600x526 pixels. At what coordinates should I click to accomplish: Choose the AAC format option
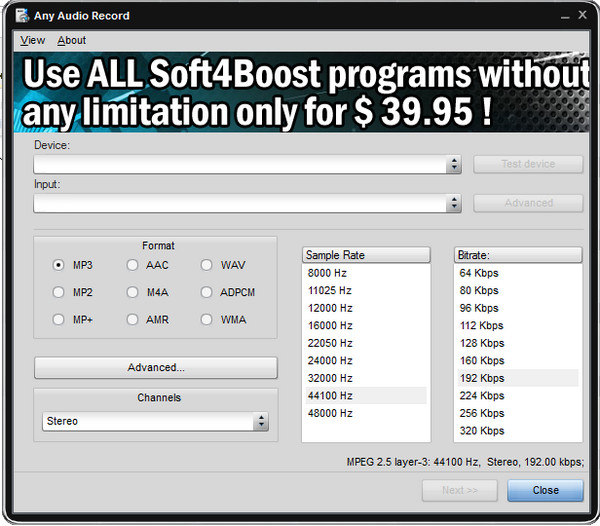[133, 266]
